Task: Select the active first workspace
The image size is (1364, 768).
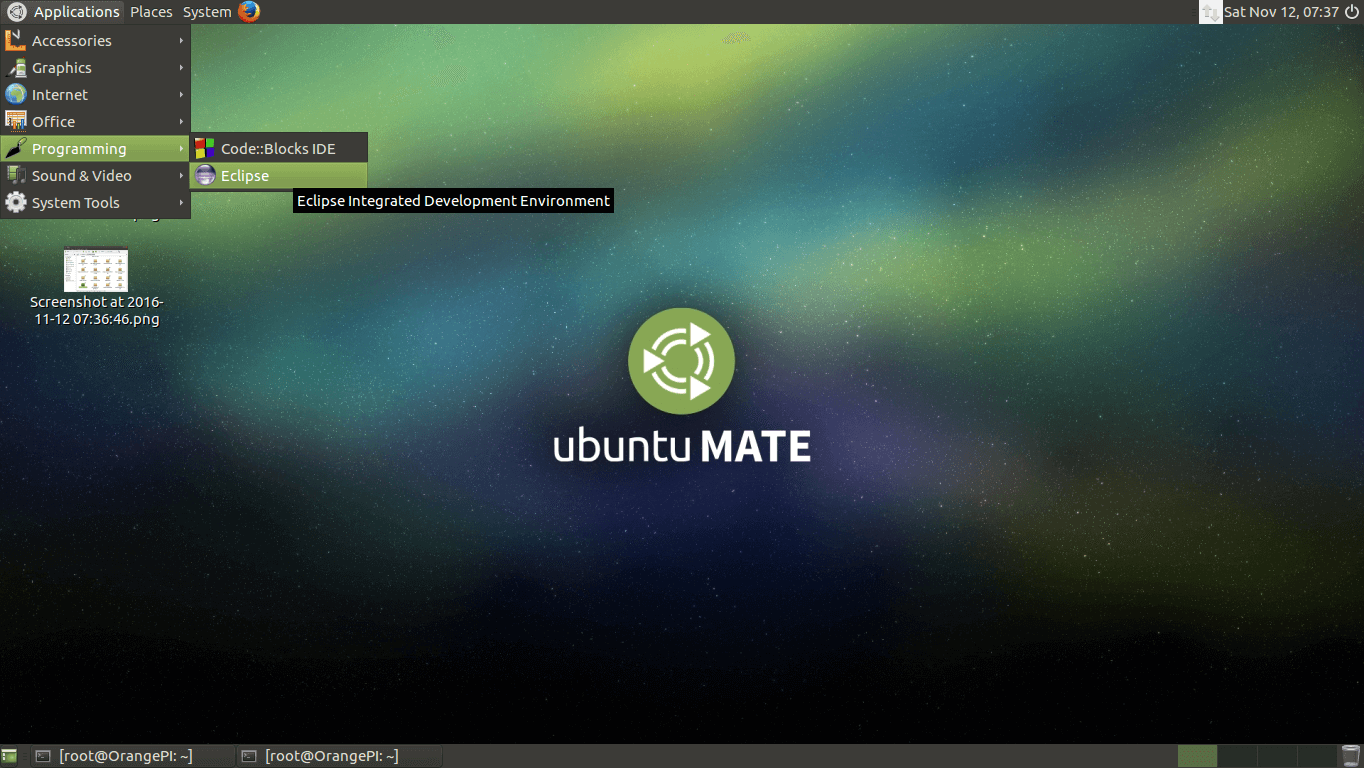Action: tap(1197, 756)
